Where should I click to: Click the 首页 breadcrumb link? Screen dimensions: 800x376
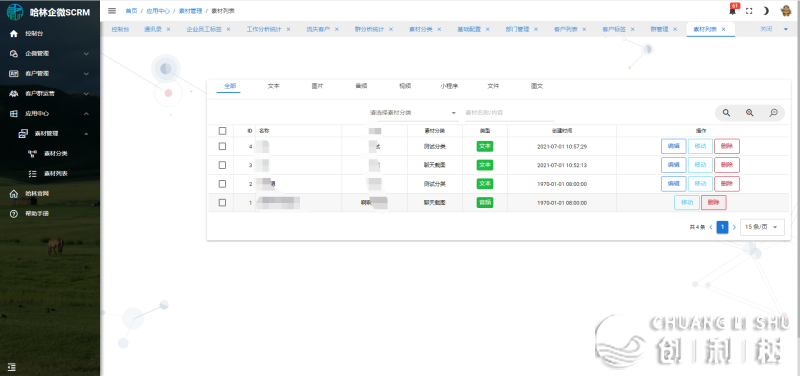pyautogui.click(x=131, y=11)
